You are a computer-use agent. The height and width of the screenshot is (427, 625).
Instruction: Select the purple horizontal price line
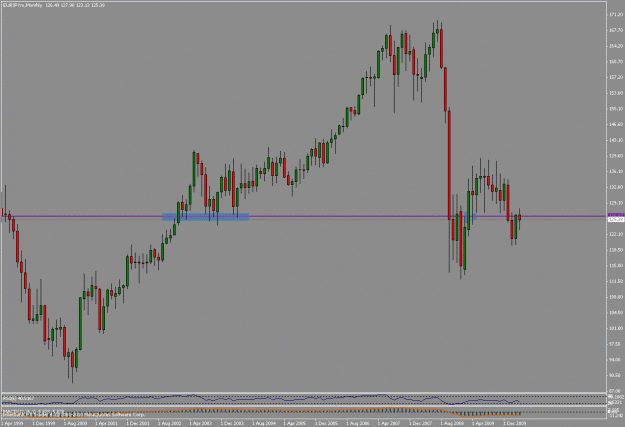click(x=303, y=216)
